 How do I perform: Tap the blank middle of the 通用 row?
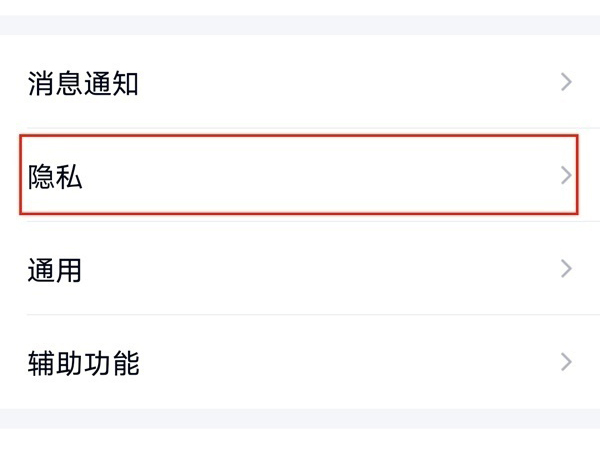320,268
